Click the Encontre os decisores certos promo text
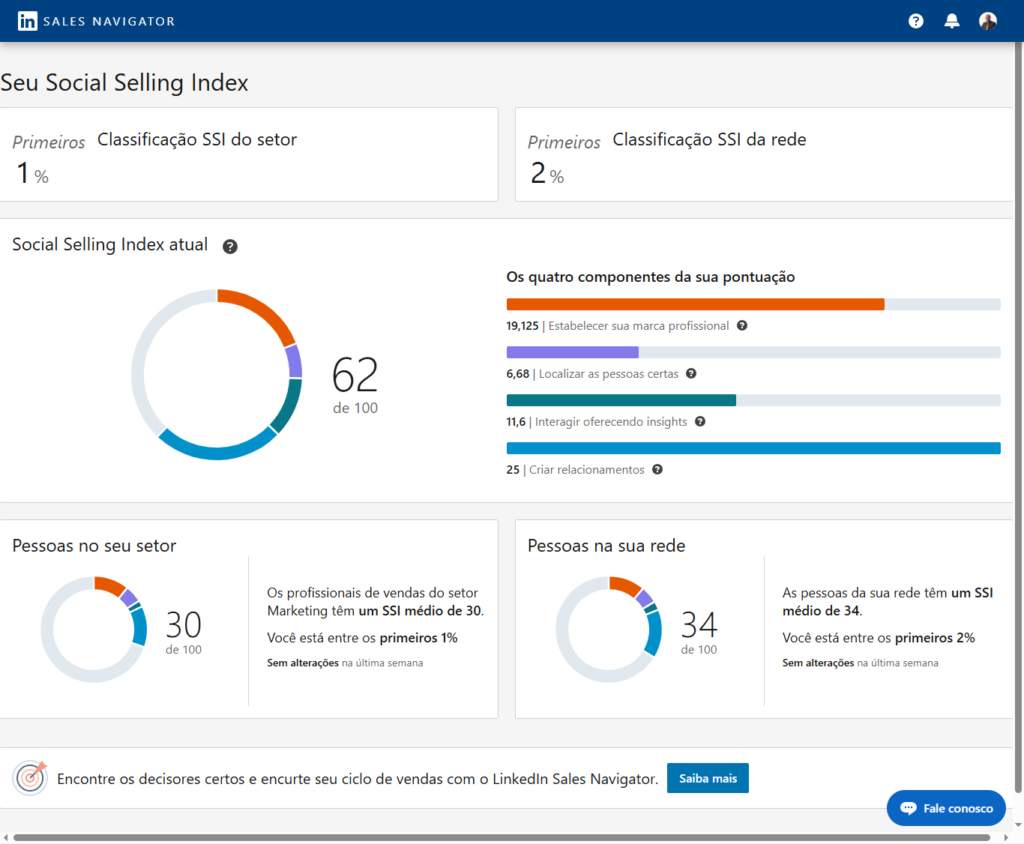This screenshot has width=1024, height=844. click(357, 779)
